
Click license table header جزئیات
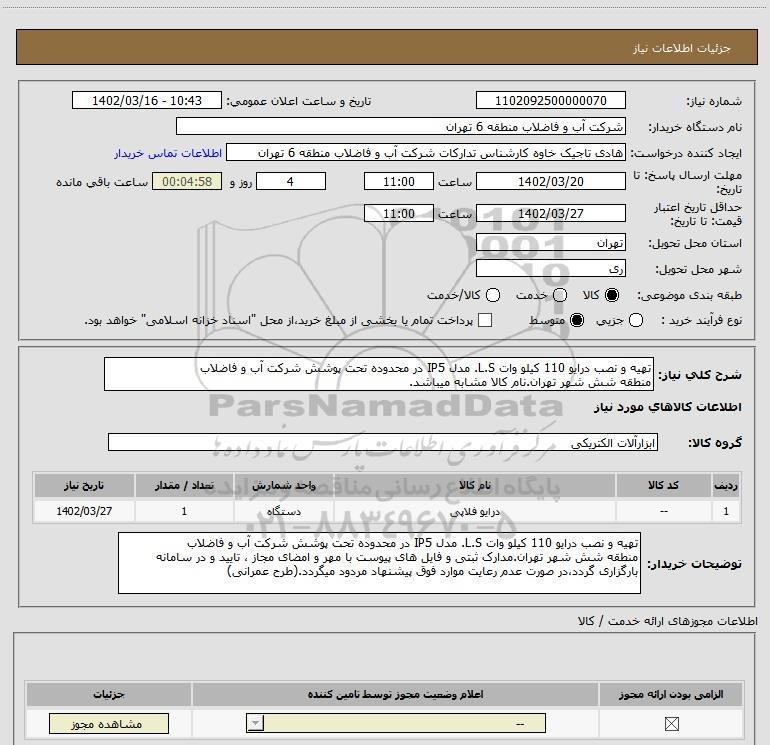[109, 694]
